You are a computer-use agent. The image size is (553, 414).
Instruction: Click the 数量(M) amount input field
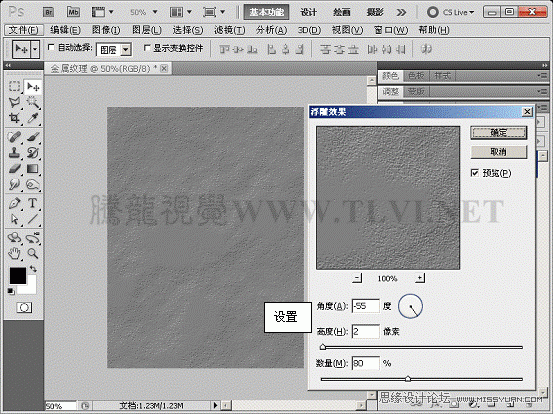click(366, 363)
